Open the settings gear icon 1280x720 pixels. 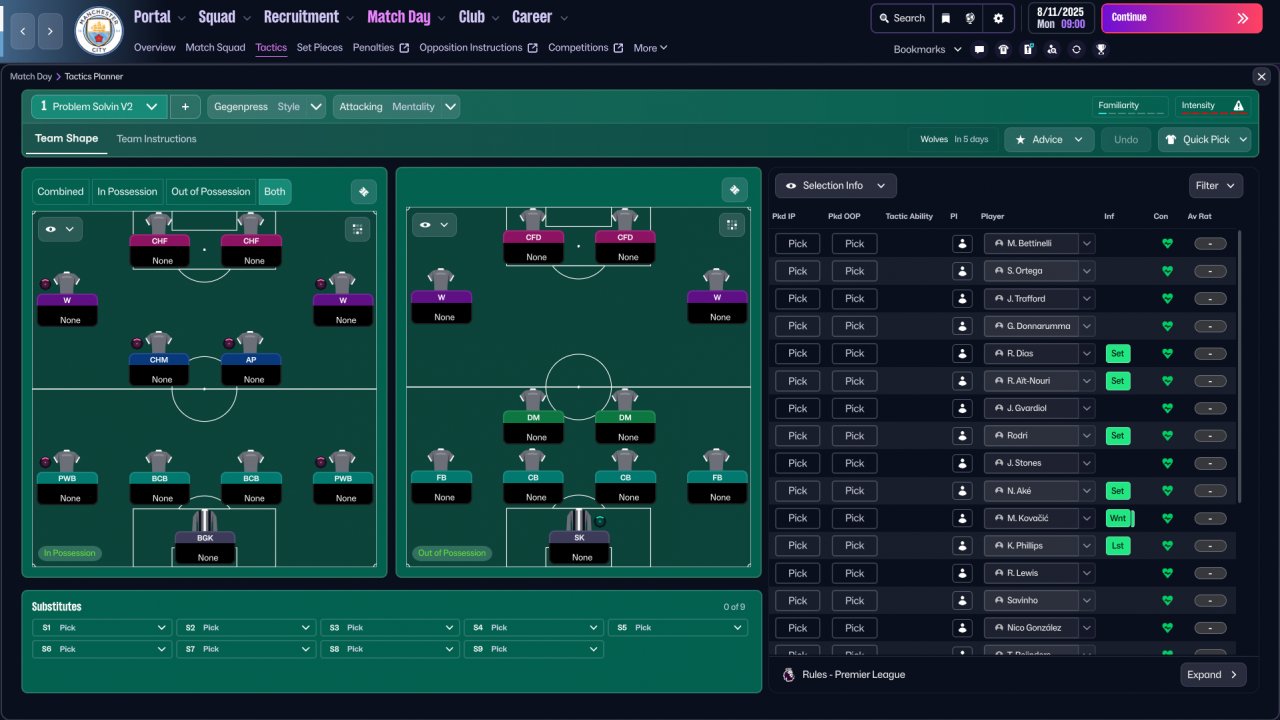pyautogui.click(x=998, y=18)
